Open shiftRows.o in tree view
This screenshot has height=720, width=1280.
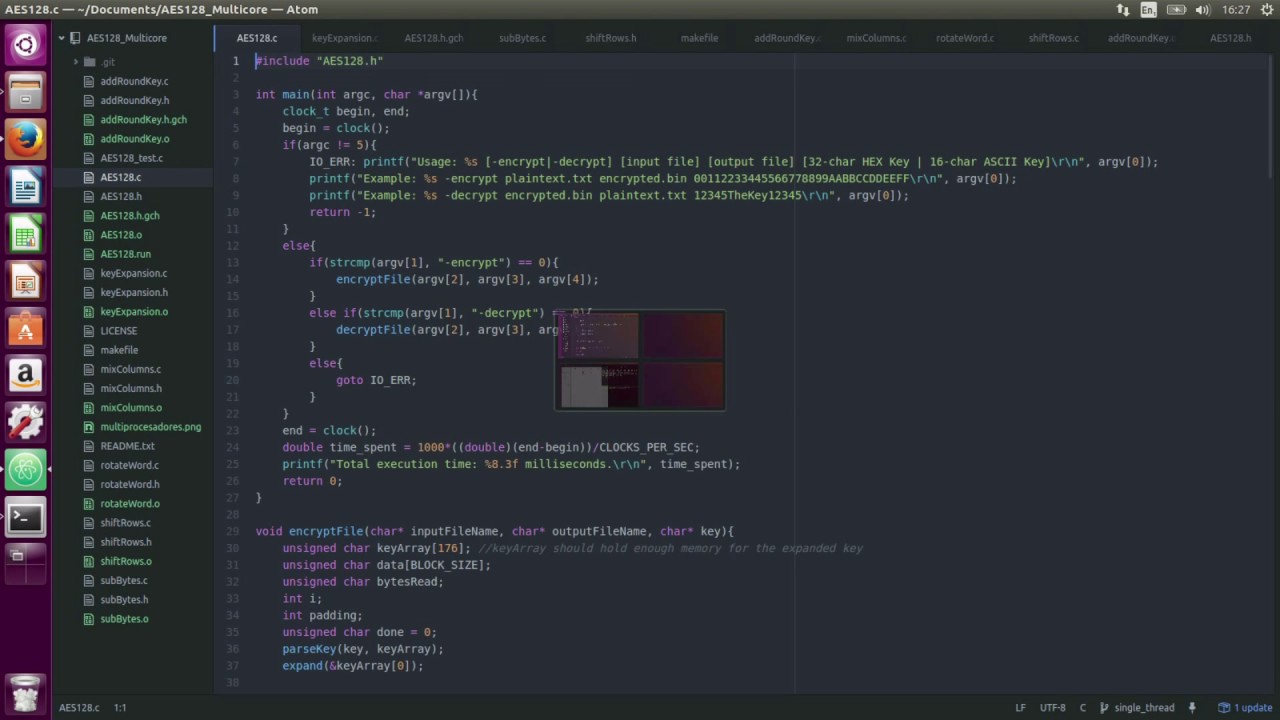coord(126,561)
